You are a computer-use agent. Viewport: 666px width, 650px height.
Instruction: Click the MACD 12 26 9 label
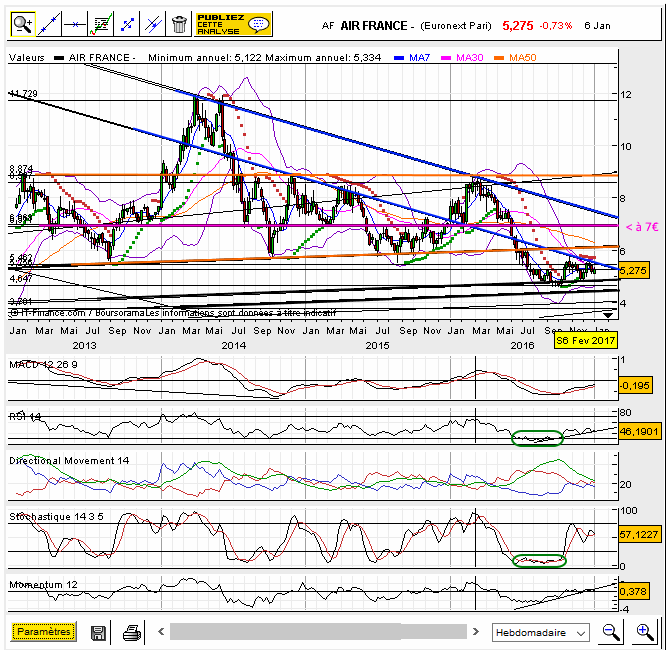43,365
